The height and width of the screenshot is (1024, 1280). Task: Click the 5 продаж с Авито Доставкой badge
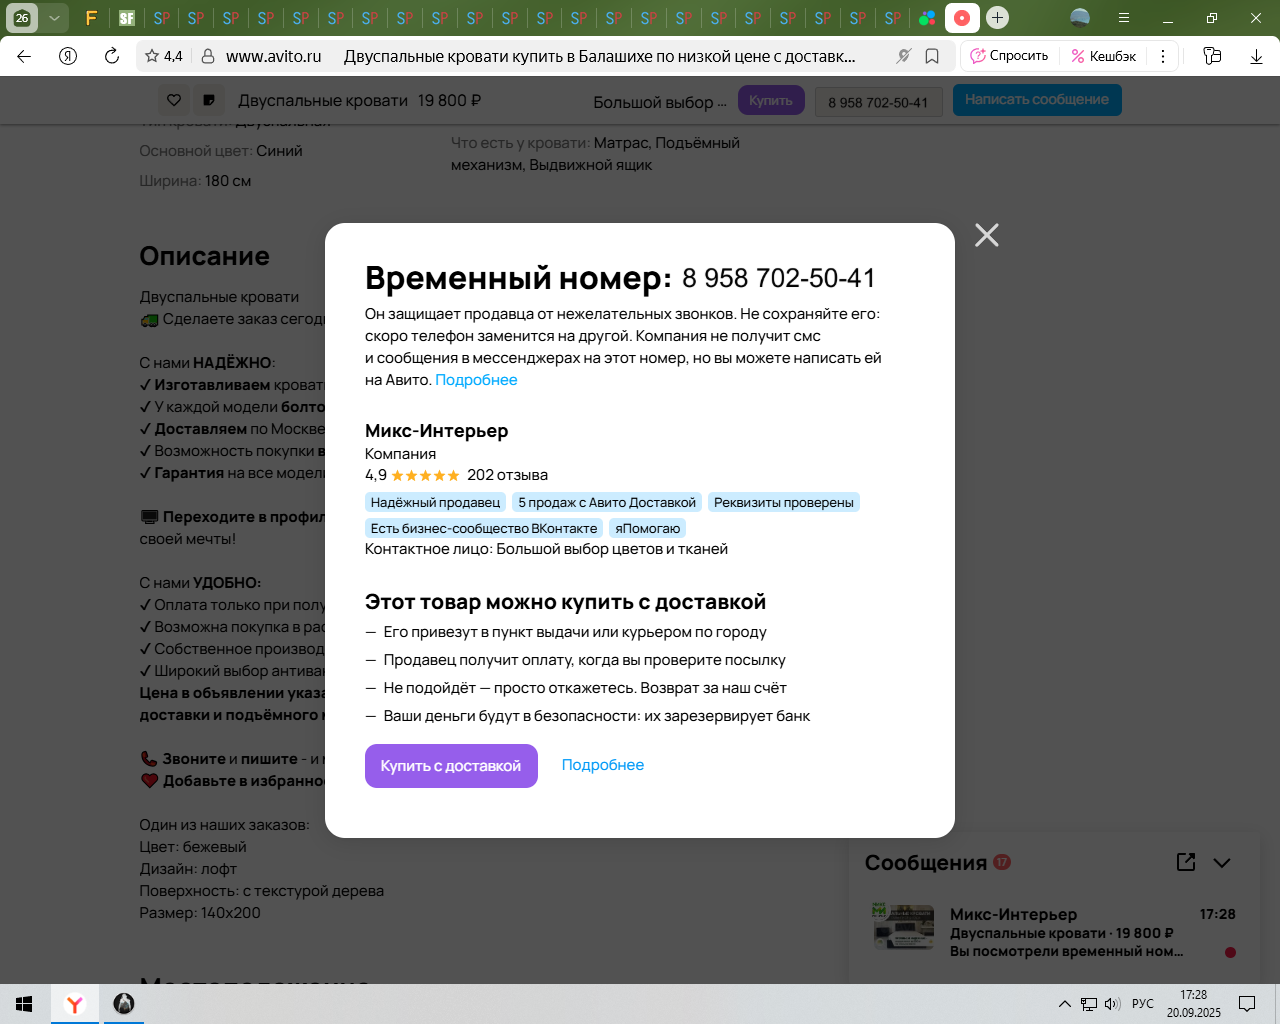point(607,502)
